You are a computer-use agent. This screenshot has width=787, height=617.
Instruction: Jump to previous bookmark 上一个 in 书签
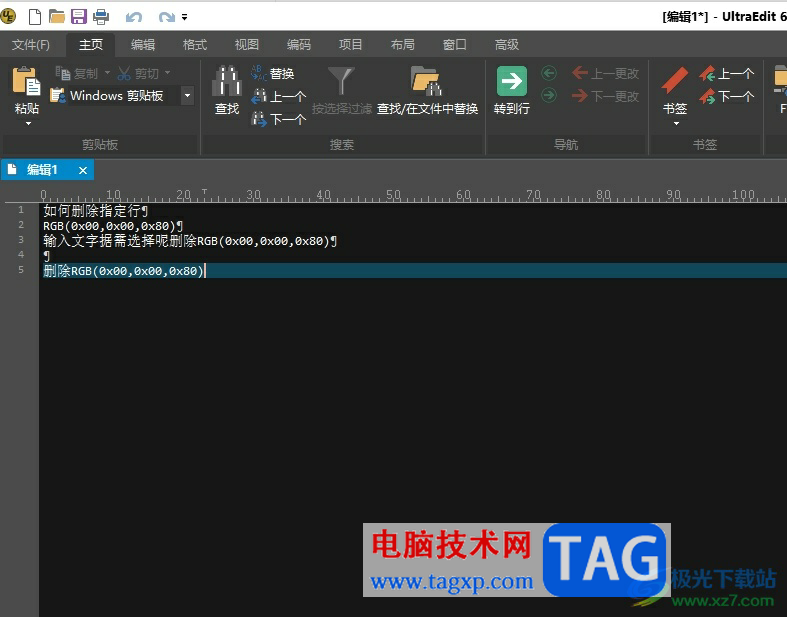[726, 74]
